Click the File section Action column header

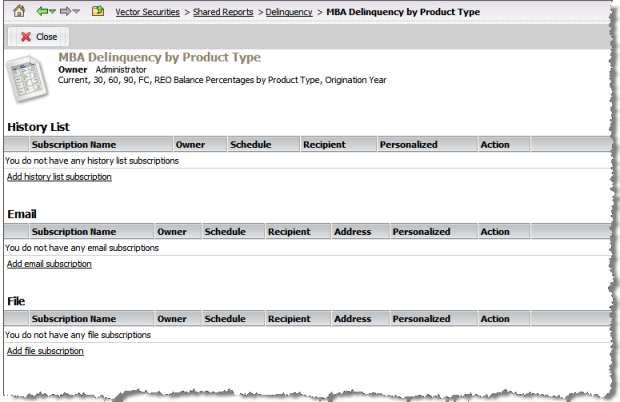coord(495,319)
